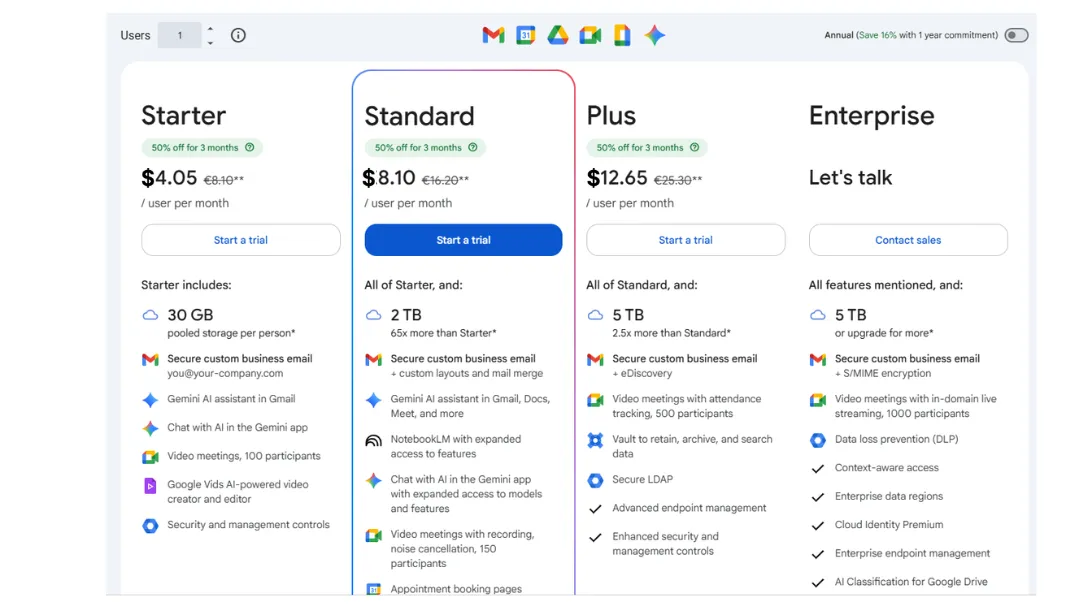Click the Plus 50% off for 3 months badge
Image resolution: width=1080 pixels, height=608 pixels.
pos(647,147)
